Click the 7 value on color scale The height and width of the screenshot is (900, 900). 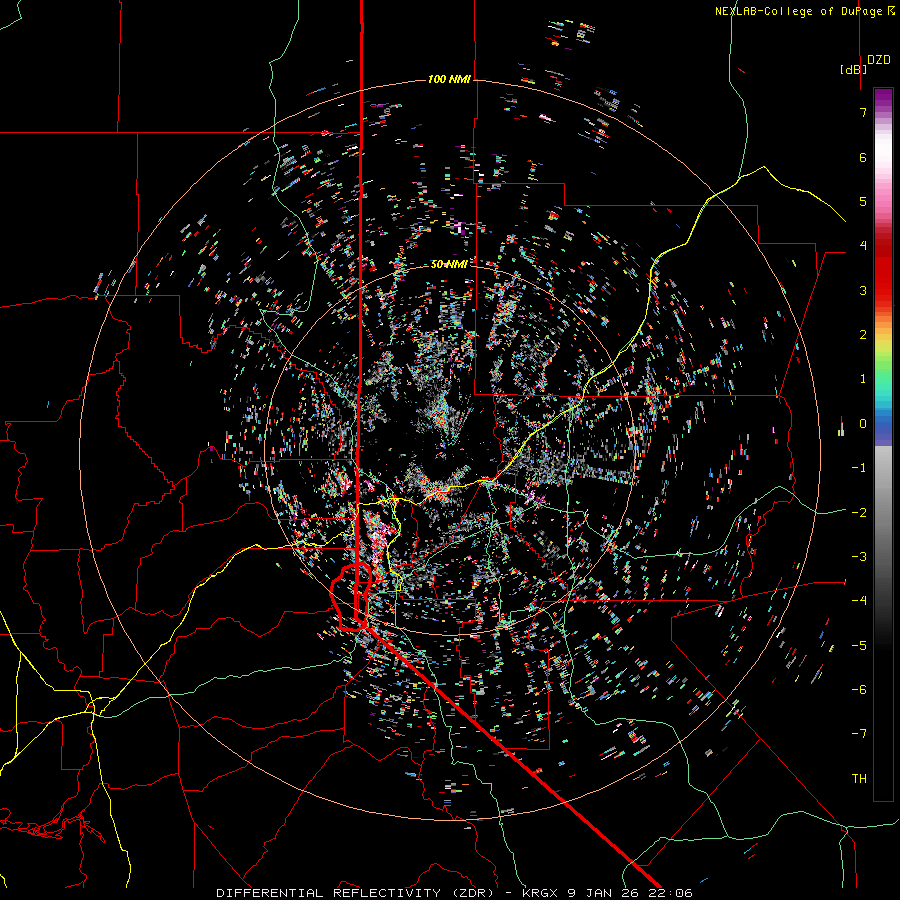pyautogui.click(x=863, y=112)
